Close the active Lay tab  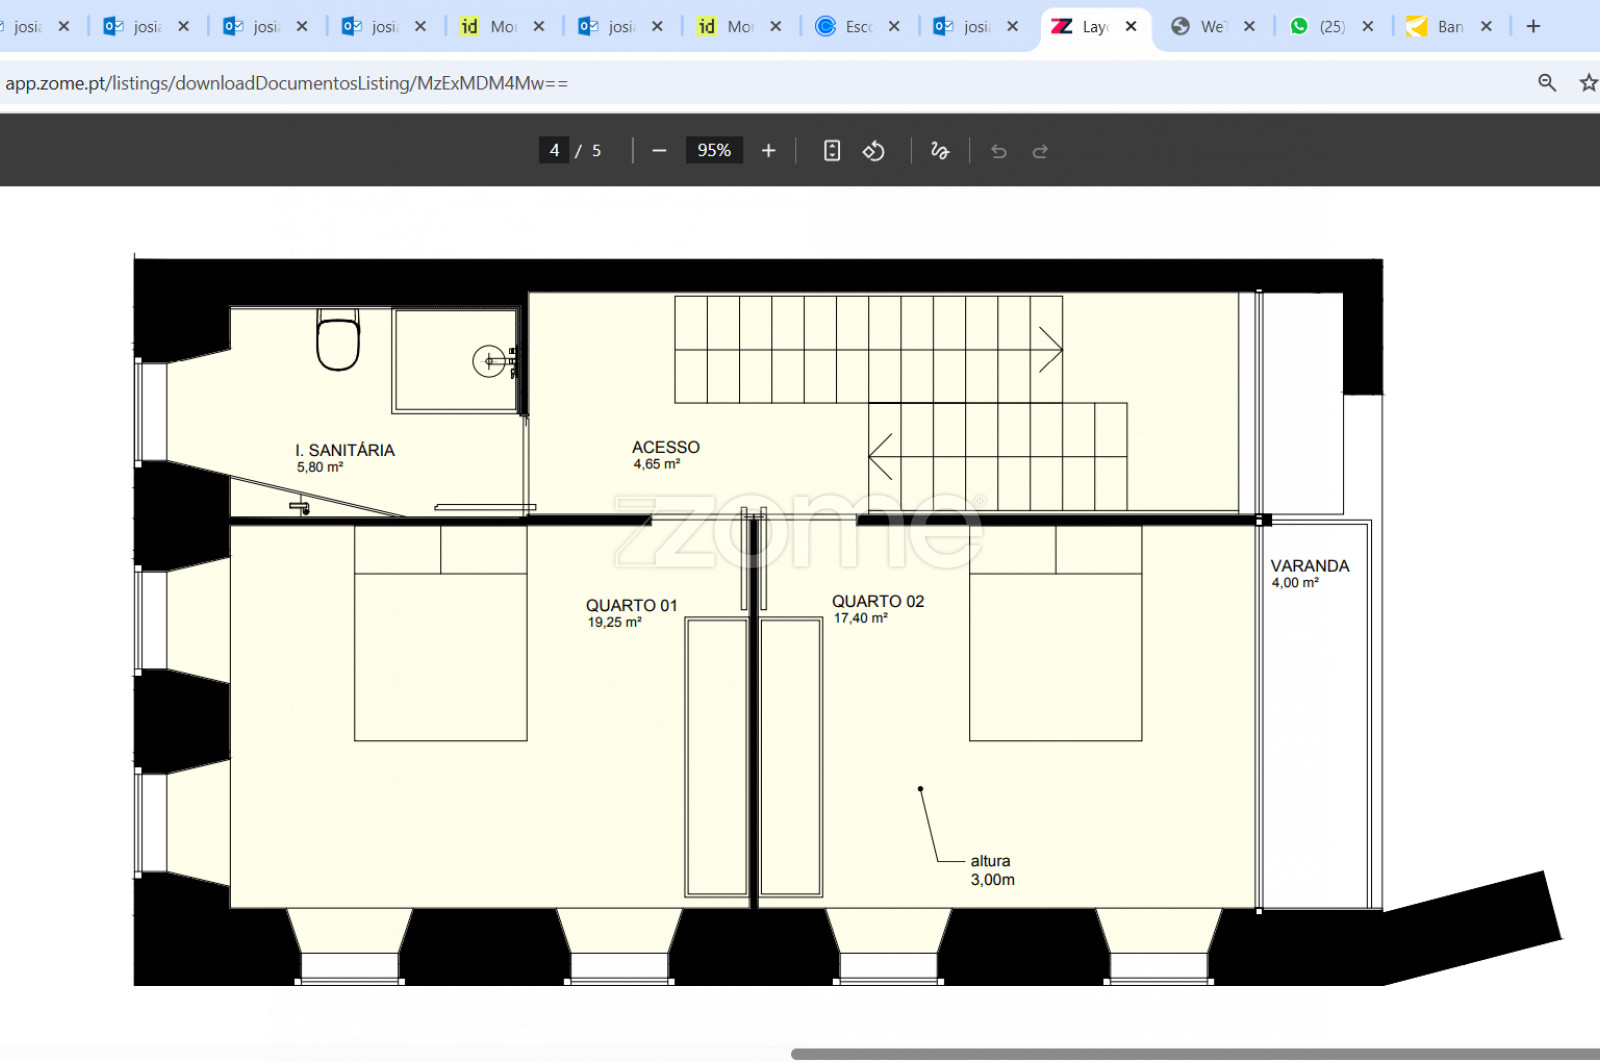tap(1131, 26)
